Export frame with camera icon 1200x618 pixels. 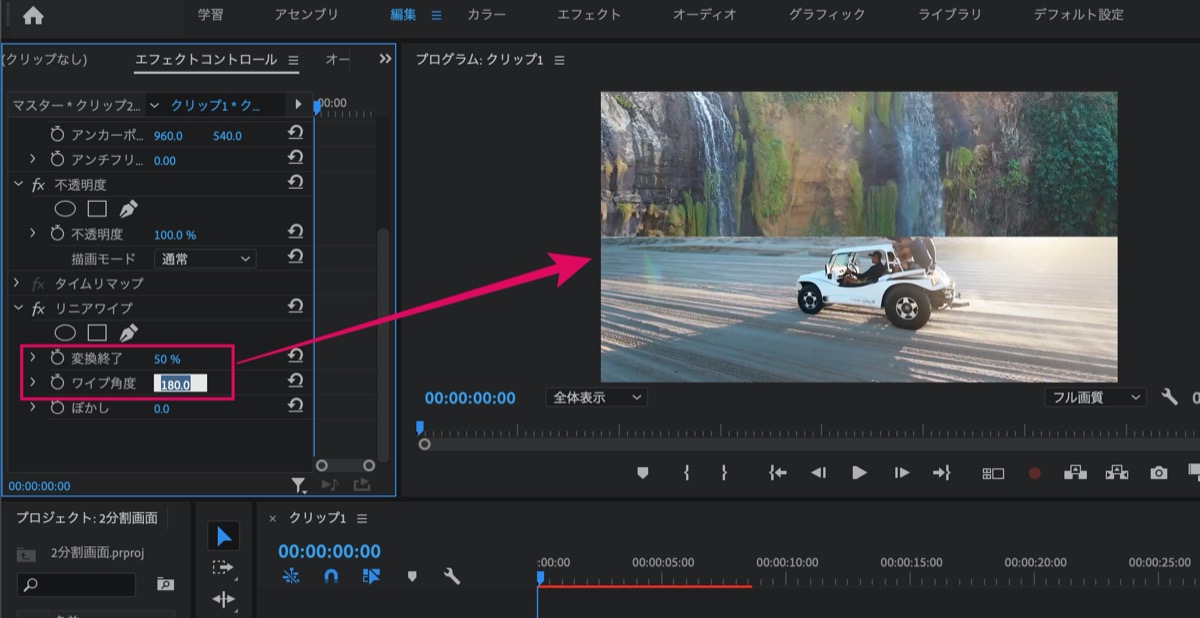coord(1158,473)
